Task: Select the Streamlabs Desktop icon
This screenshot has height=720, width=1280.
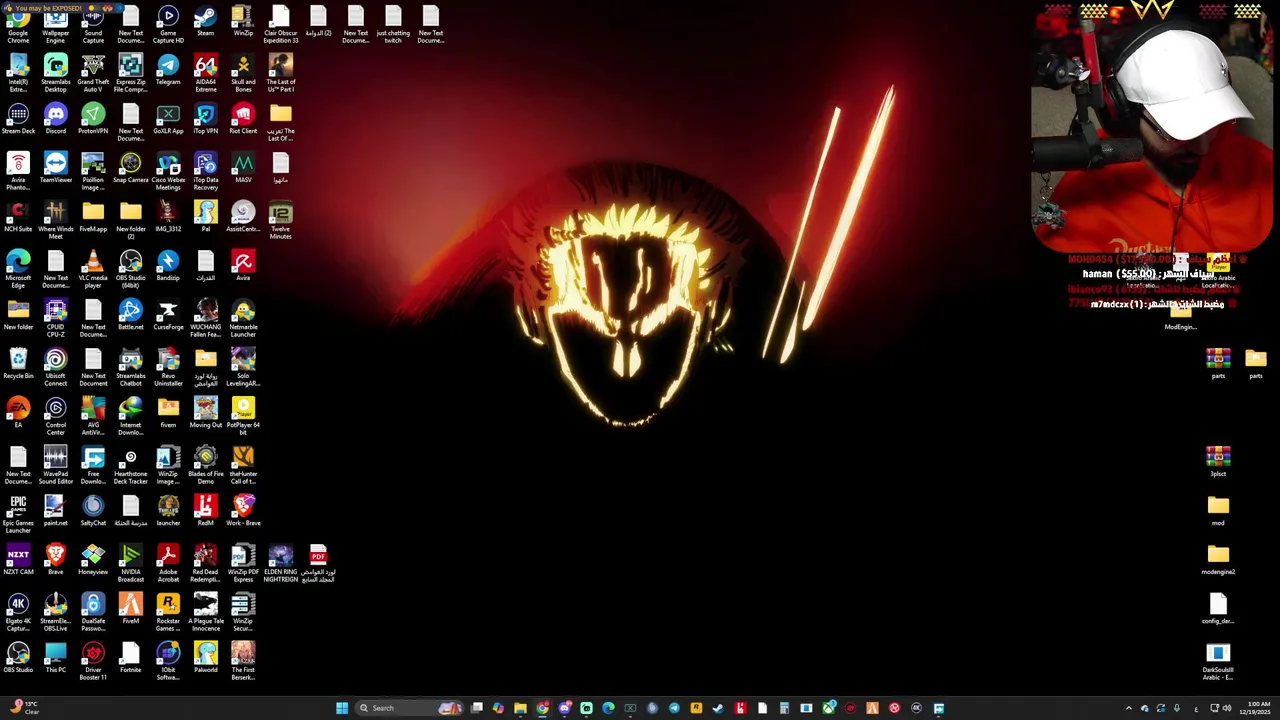Action: tap(56, 74)
